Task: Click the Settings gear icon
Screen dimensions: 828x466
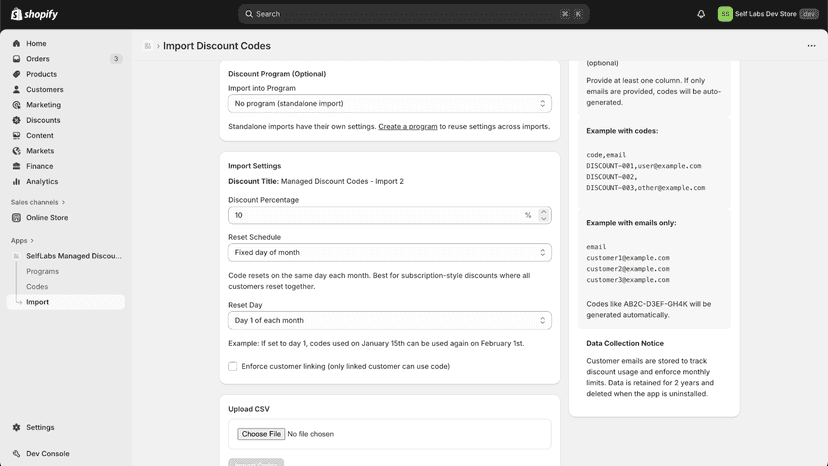Action: (x=16, y=427)
